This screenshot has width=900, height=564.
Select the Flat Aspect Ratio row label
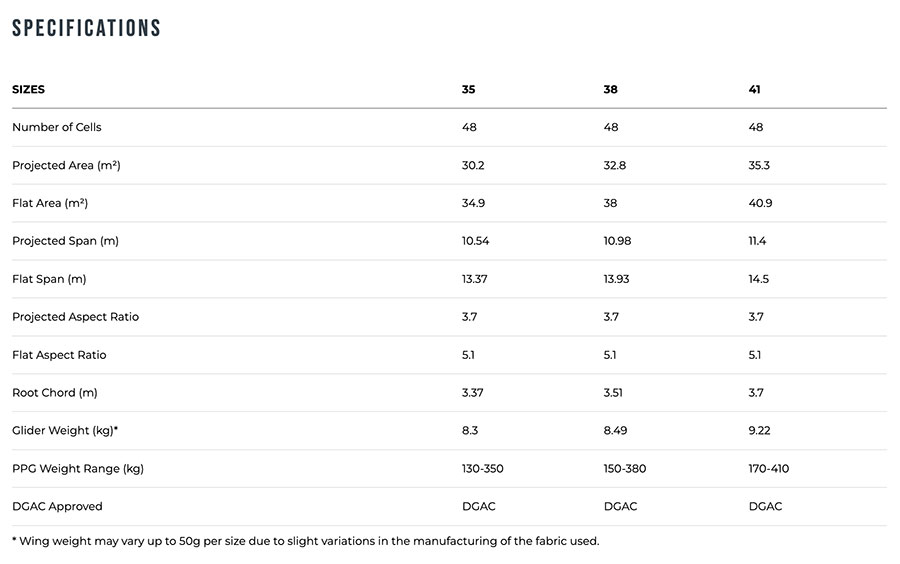[59, 355]
